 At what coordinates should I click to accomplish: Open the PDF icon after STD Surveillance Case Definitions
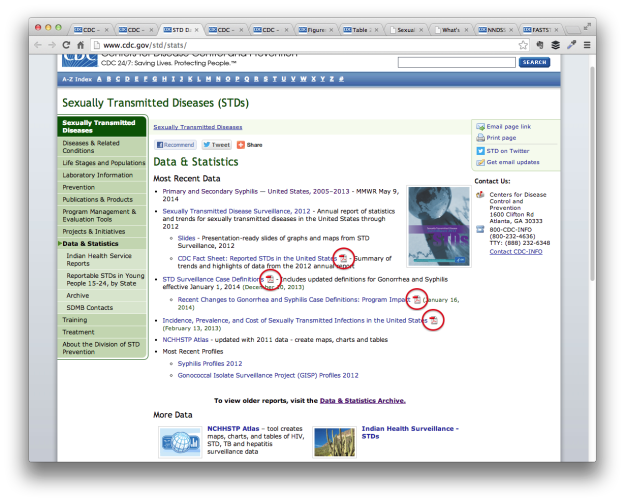click(270, 279)
